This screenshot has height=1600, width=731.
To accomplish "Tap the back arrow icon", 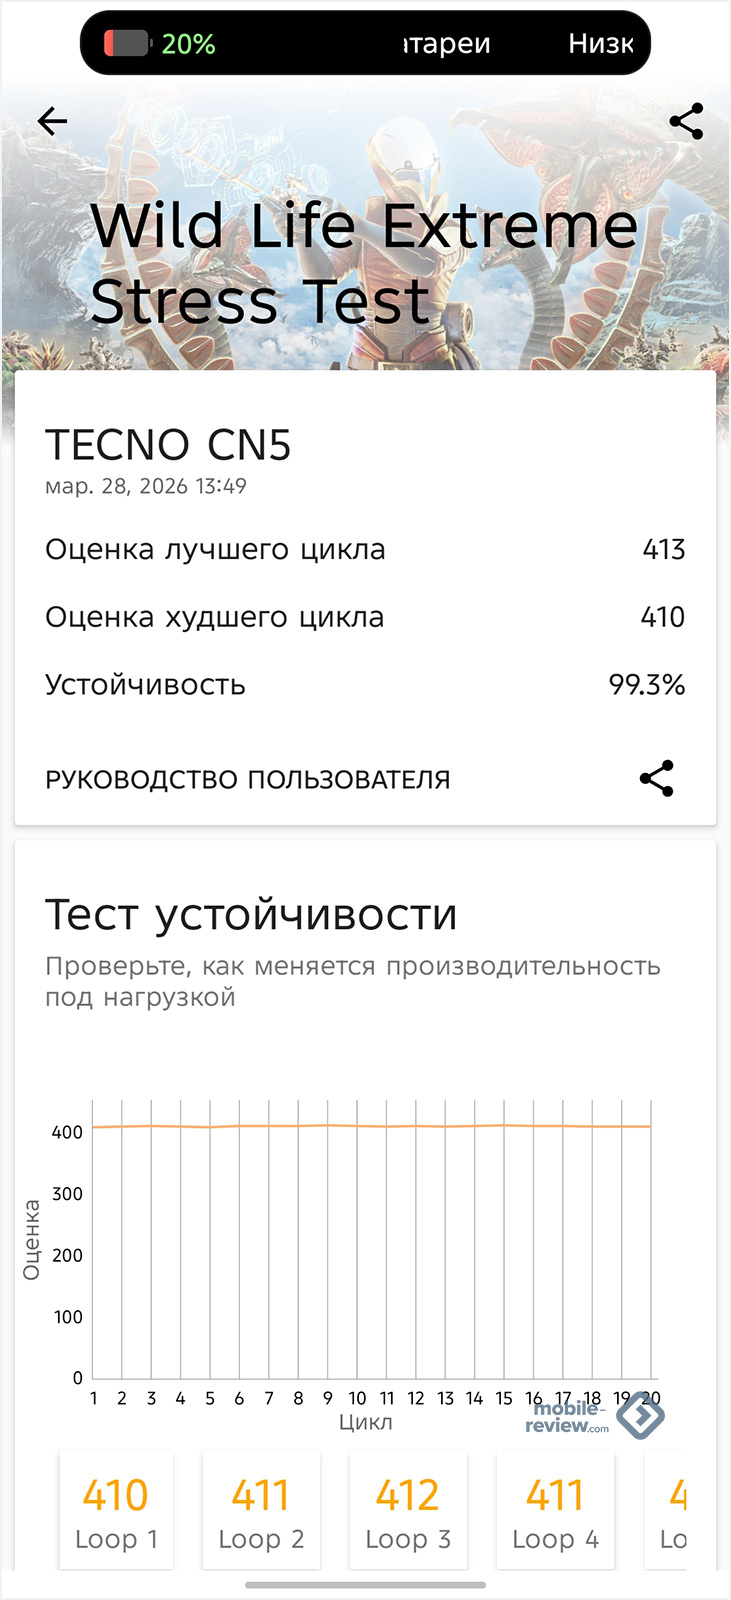I will pyautogui.click(x=52, y=122).
